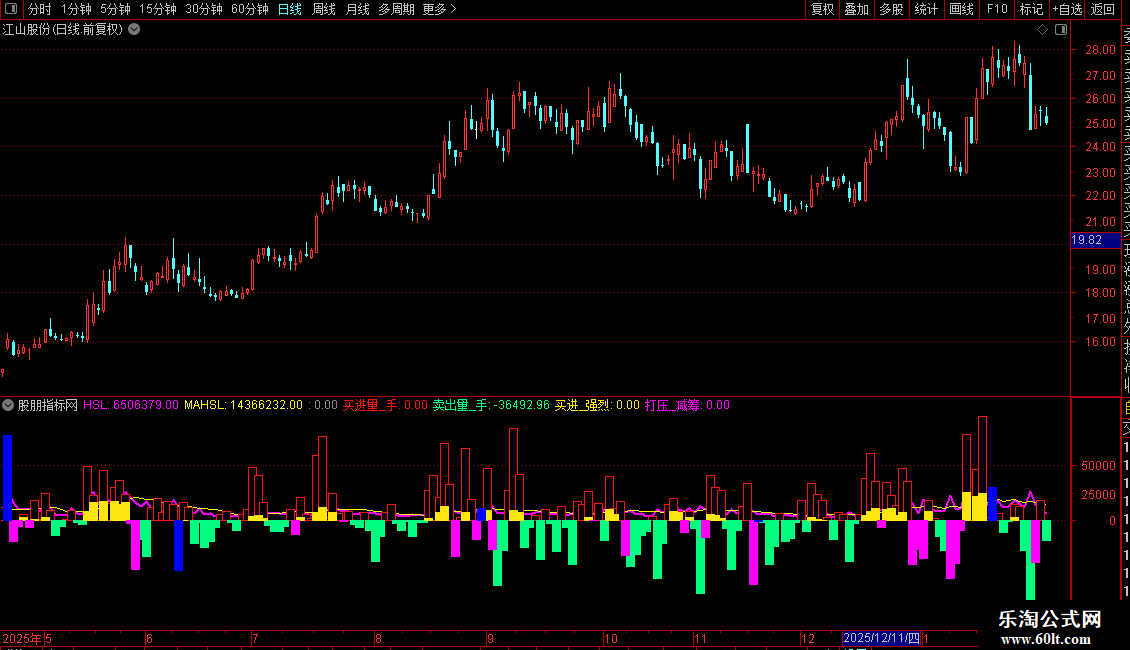Toggle the right info panel icon

coord(1061,30)
